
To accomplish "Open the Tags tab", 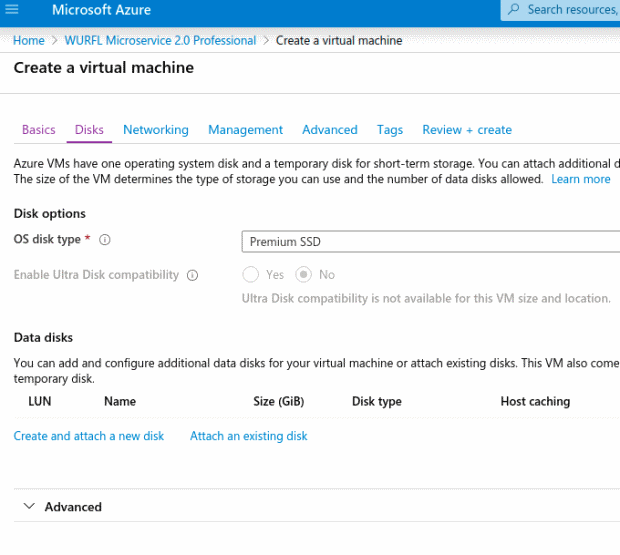I will pyautogui.click(x=390, y=130).
